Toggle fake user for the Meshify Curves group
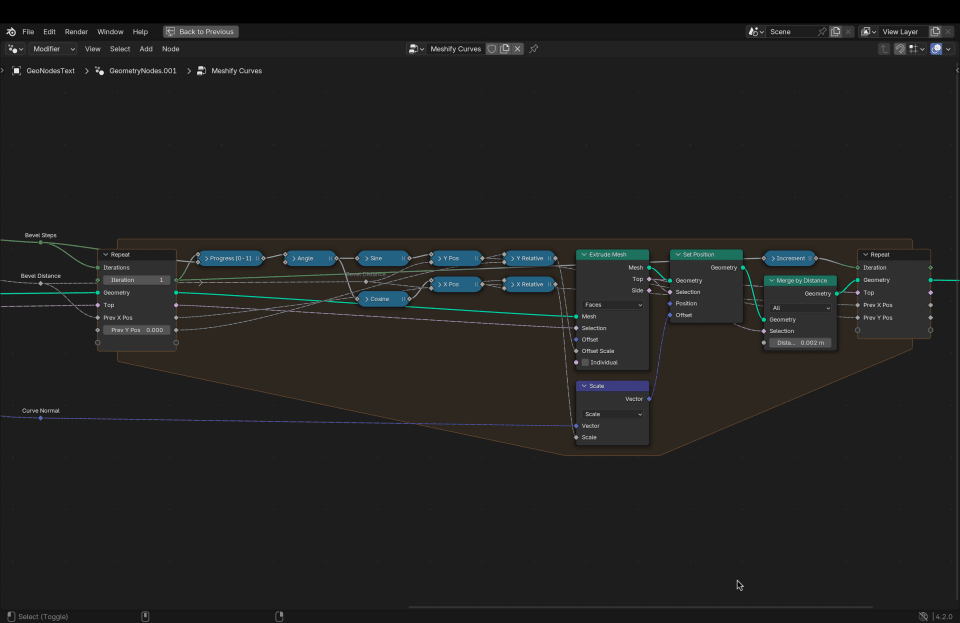The image size is (960, 623). tap(492, 48)
